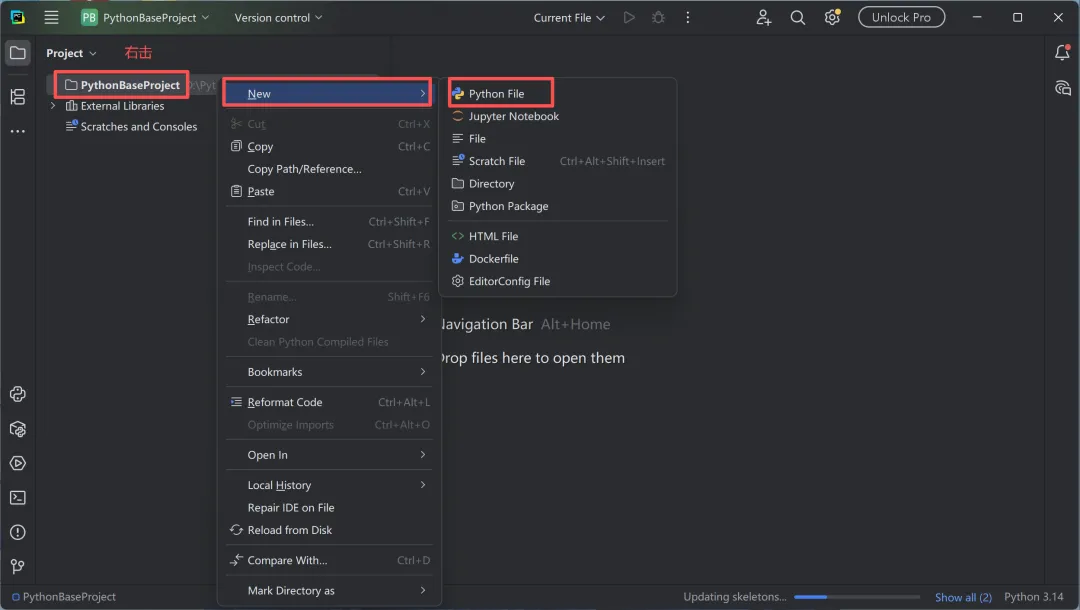Open the Code With Me add-user icon

tap(763, 18)
